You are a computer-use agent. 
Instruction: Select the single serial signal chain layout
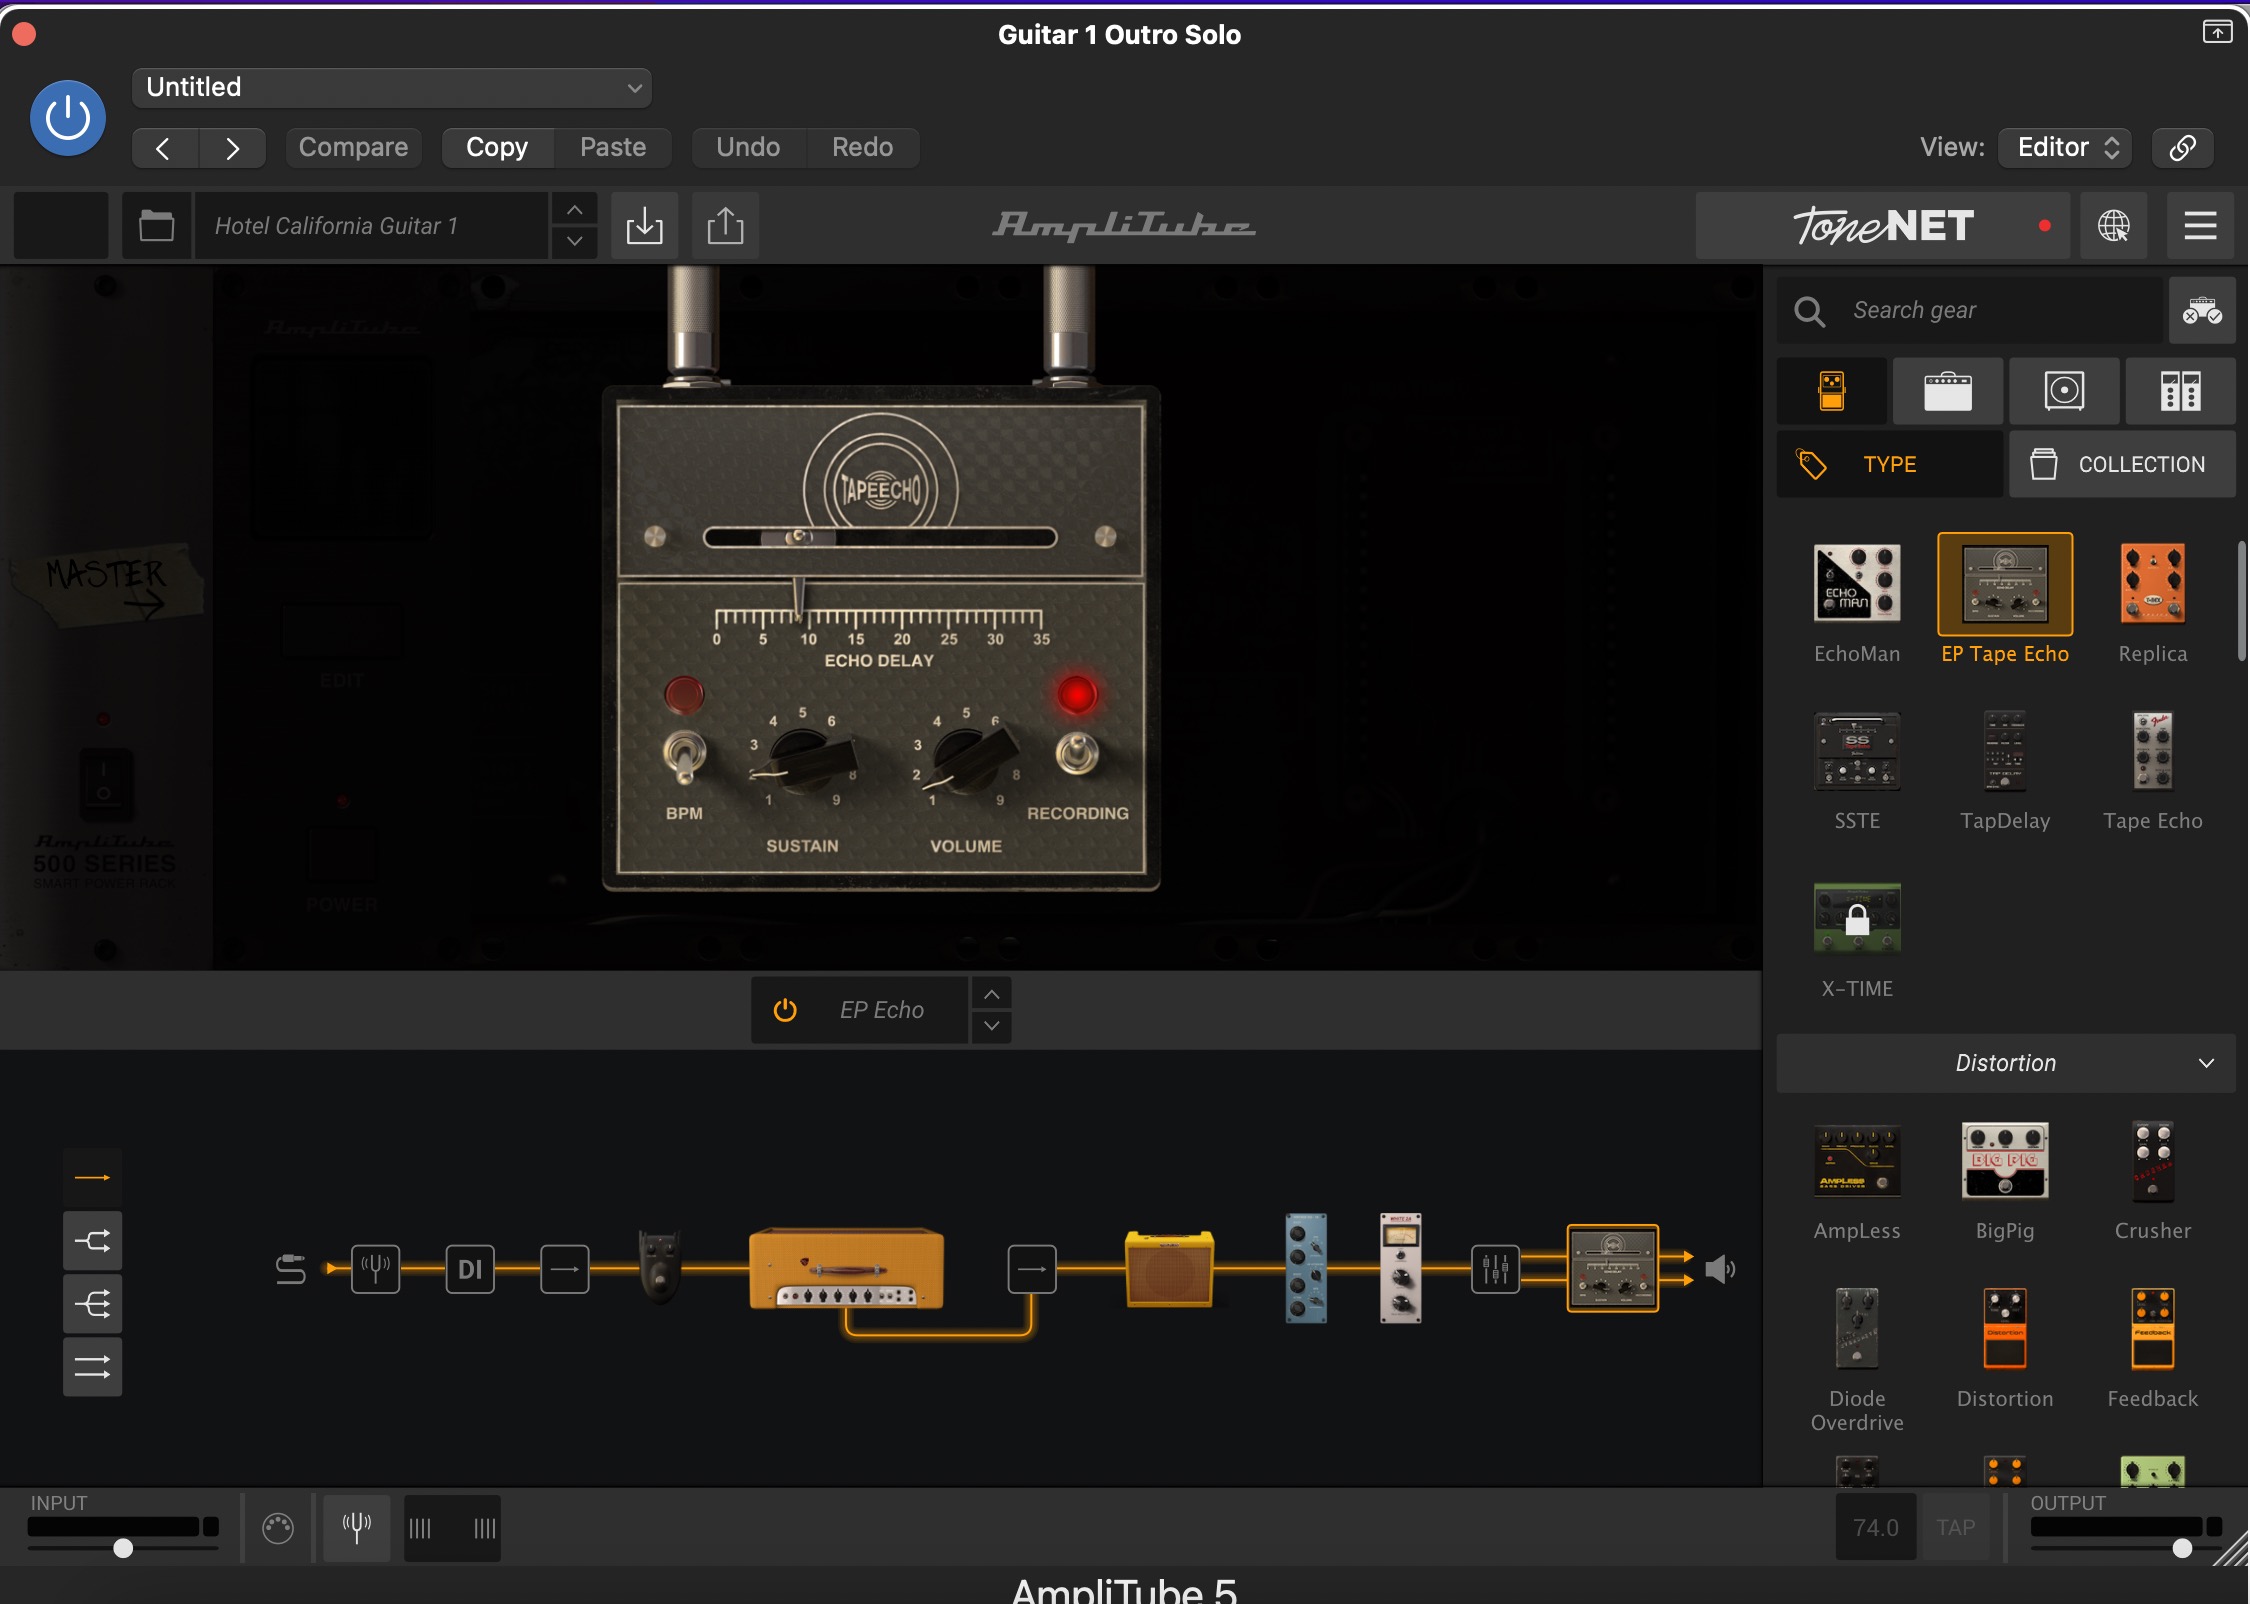click(92, 1178)
